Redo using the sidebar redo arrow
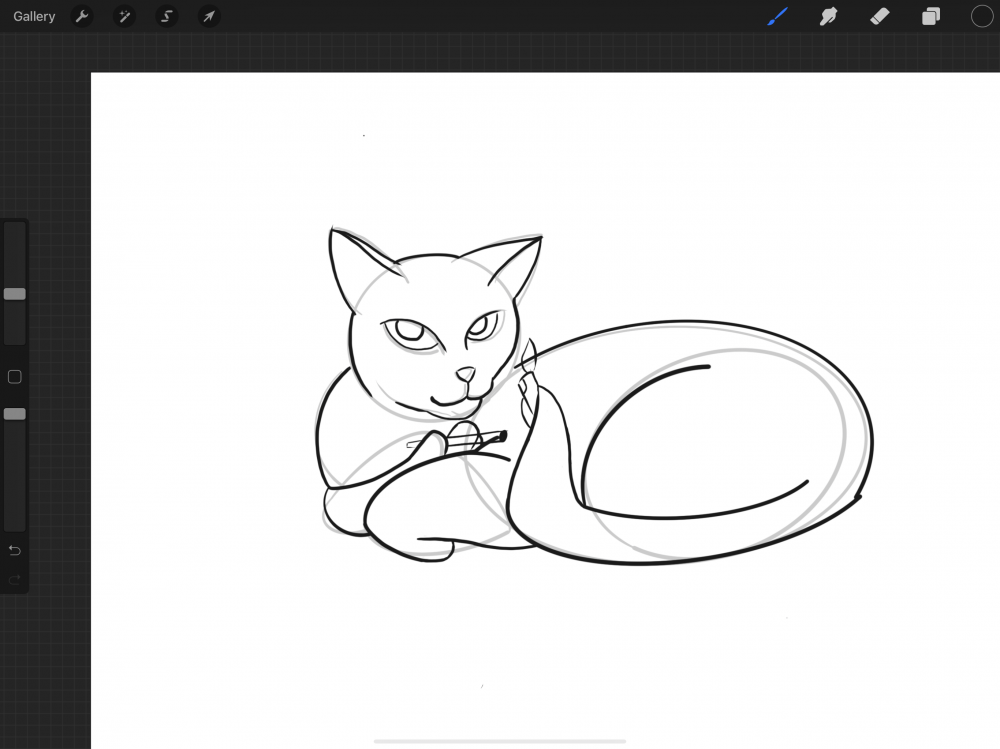This screenshot has width=1000, height=749. pyautogui.click(x=15, y=580)
